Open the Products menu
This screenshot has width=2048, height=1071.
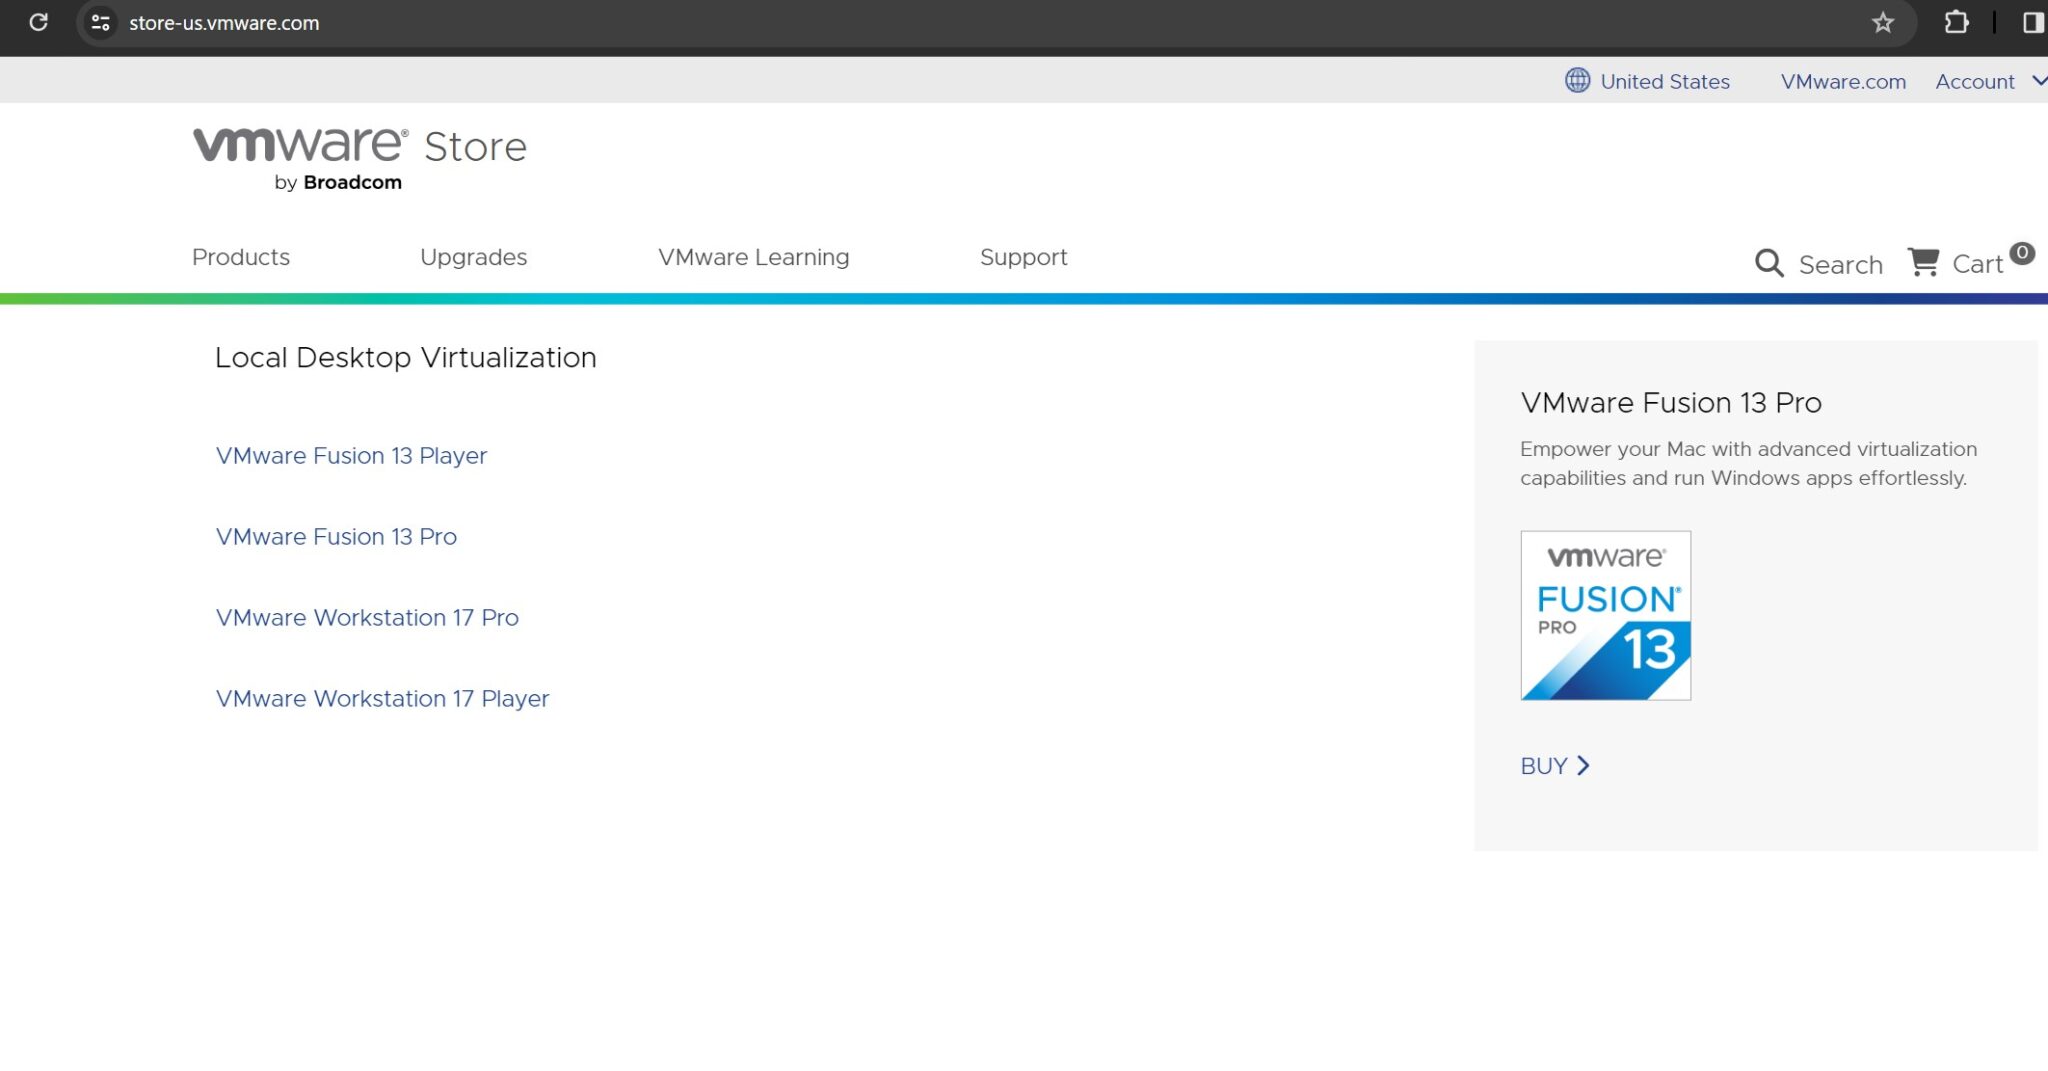click(x=240, y=257)
